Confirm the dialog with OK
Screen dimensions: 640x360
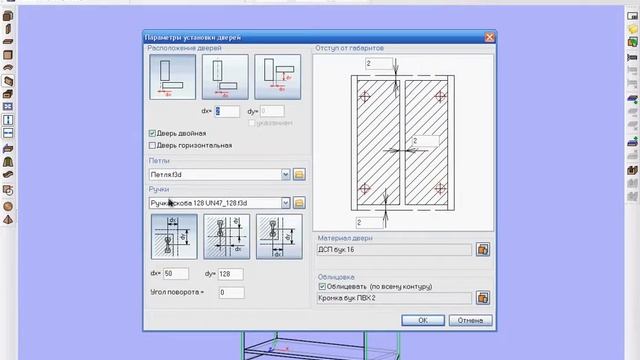(423, 320)
